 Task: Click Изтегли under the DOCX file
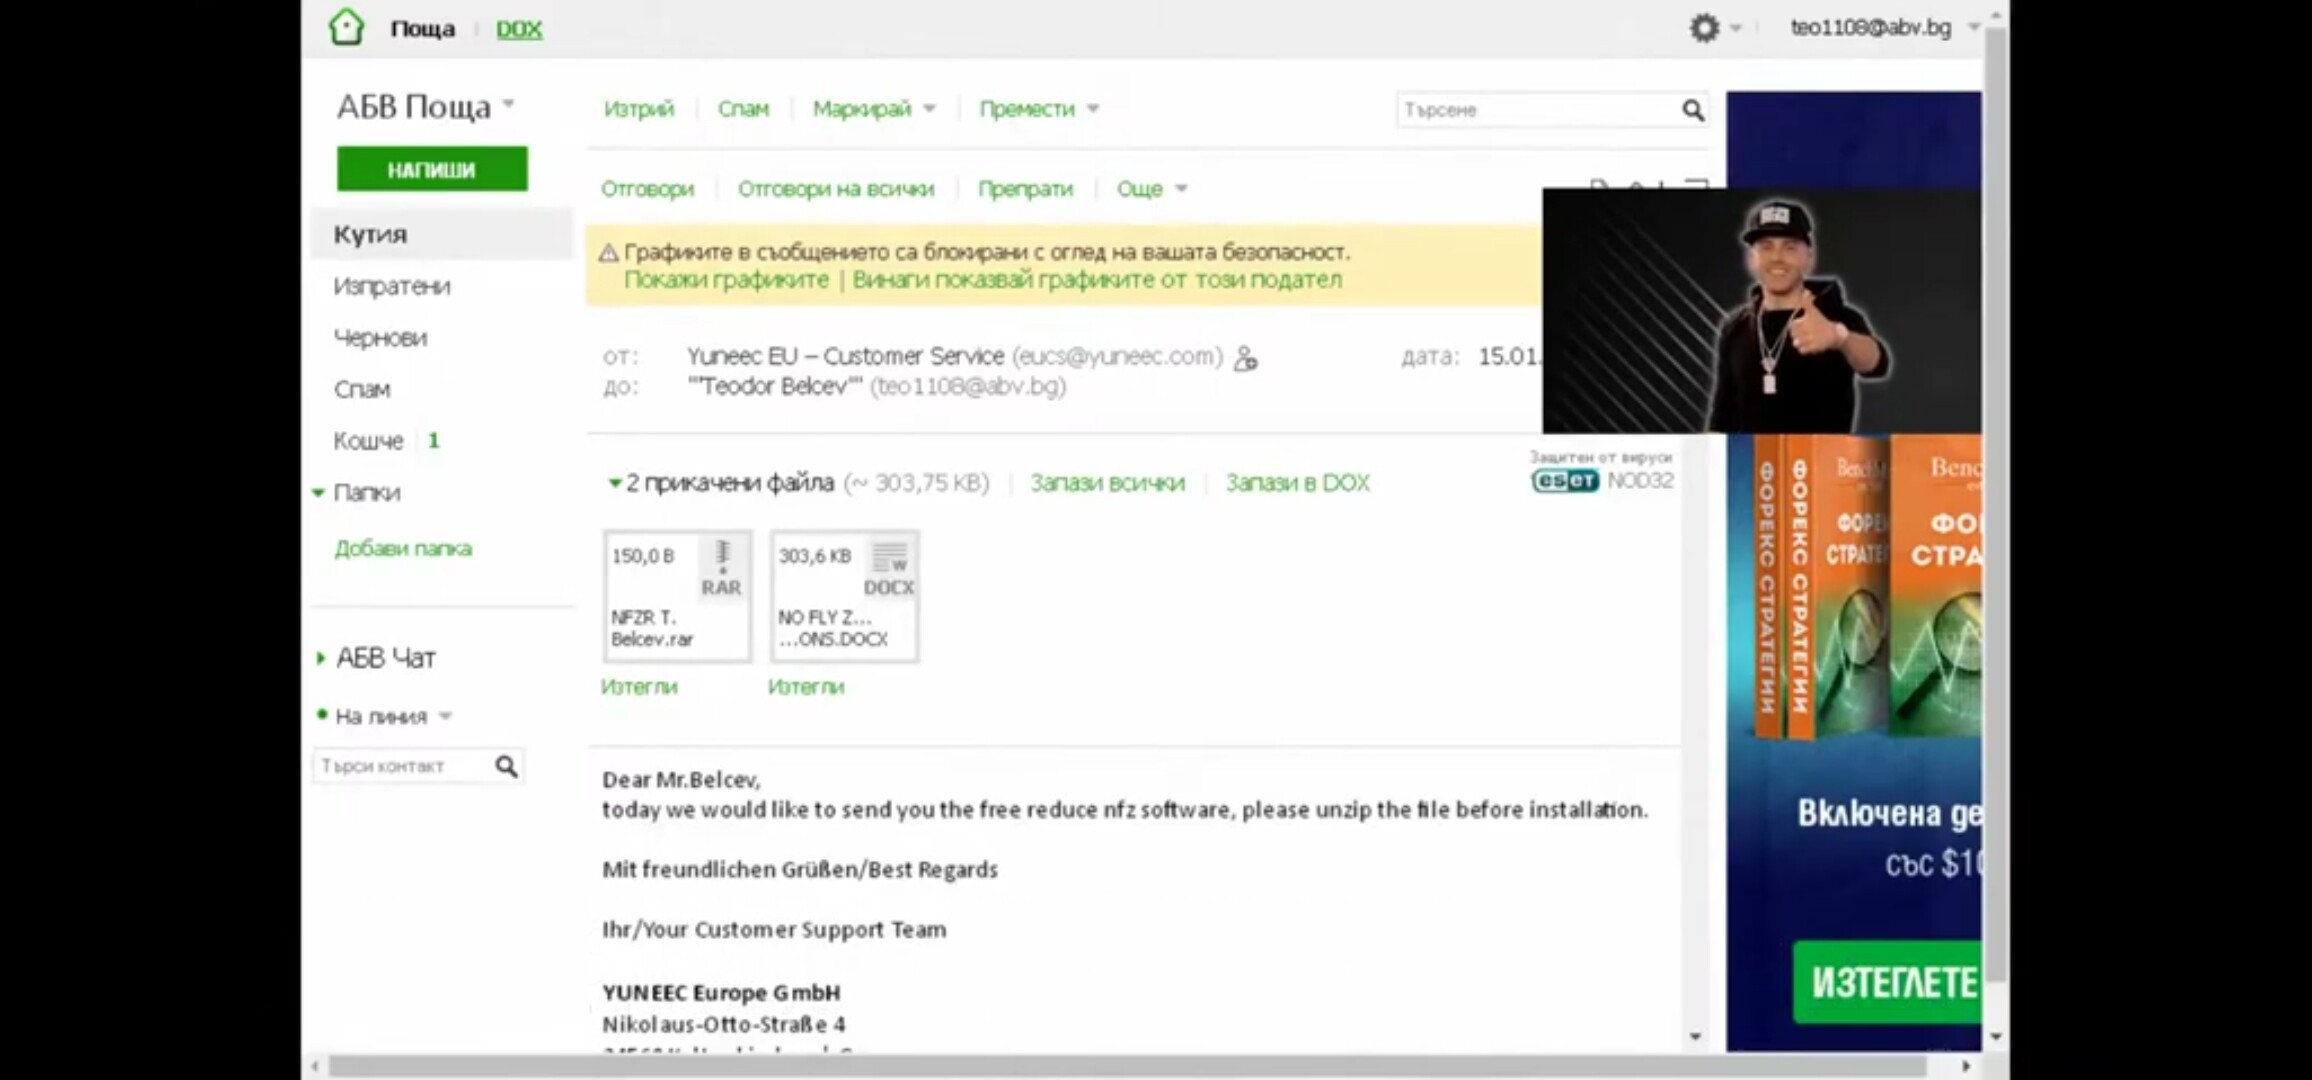pyautogui.click(x=806, y=687)
